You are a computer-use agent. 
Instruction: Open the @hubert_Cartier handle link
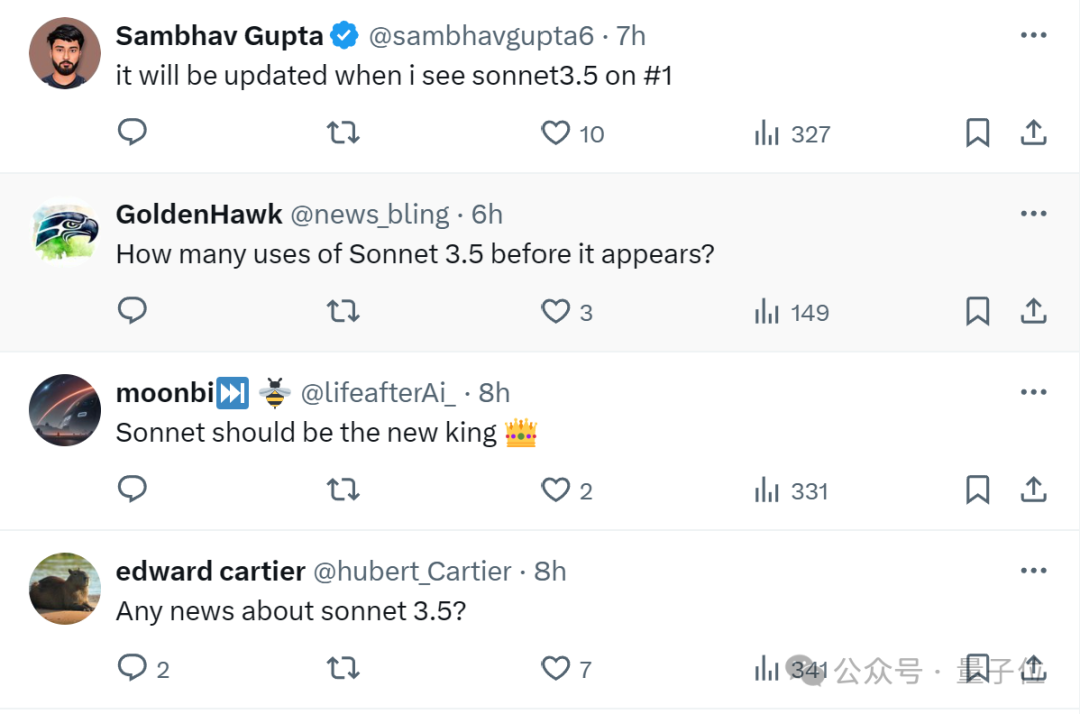(x=413, y=571)
